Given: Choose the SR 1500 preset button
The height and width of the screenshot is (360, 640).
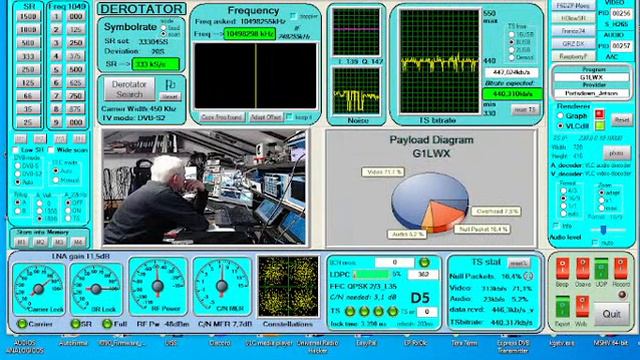Looking at the screenshot, I should pyautogui.click(x=28, y=16).
